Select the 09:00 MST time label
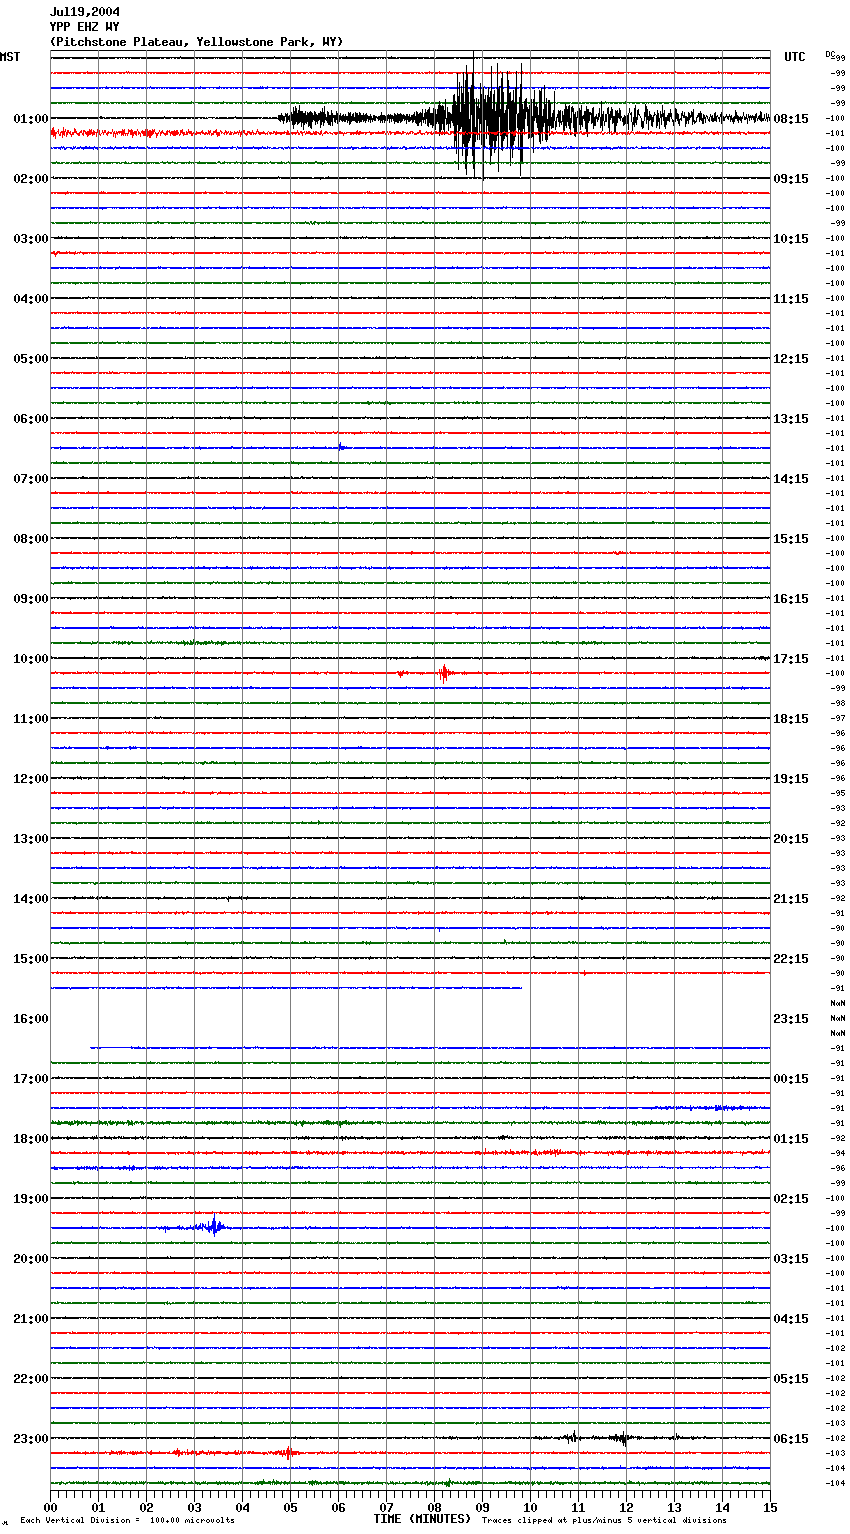The image size is (850, 1534). click(31, 599)
